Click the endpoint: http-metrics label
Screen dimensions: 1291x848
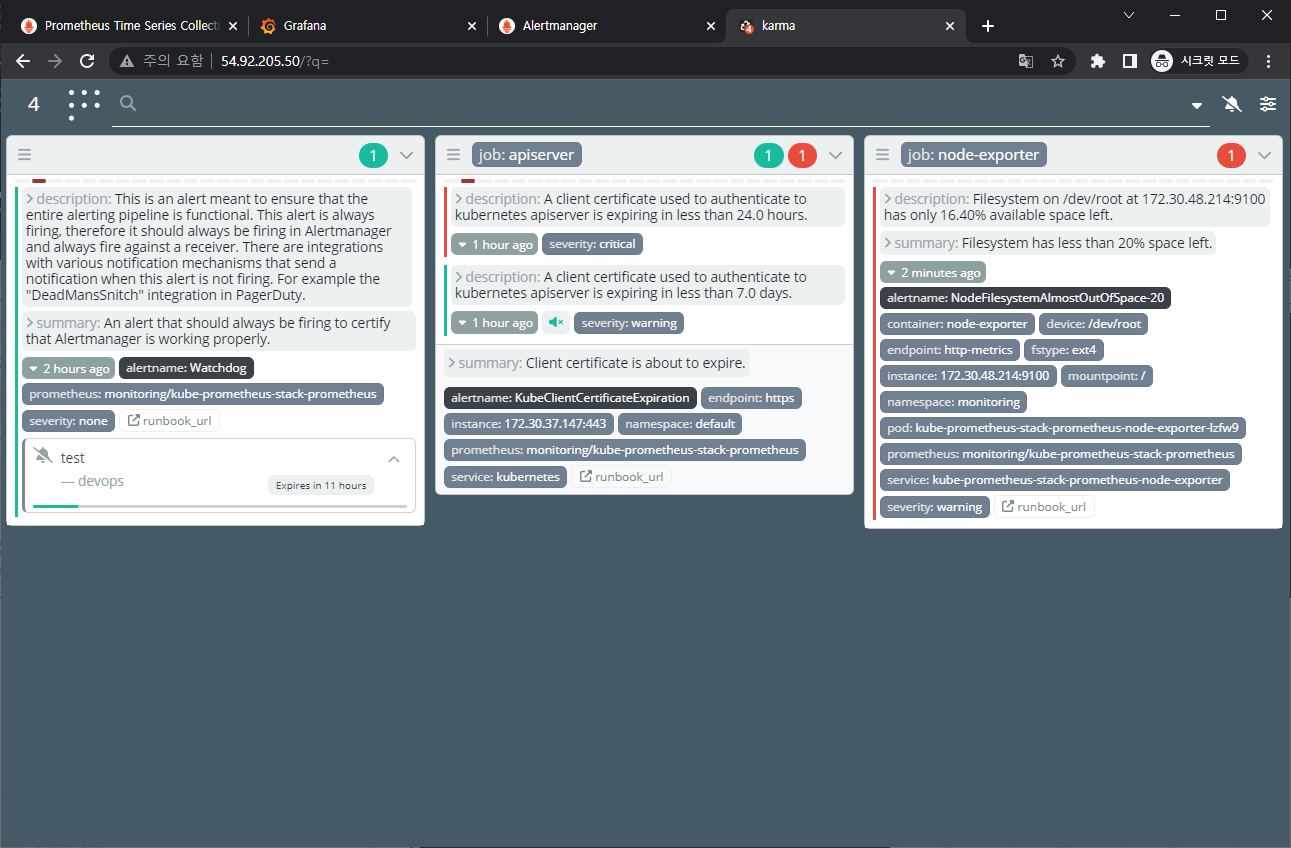951,350
